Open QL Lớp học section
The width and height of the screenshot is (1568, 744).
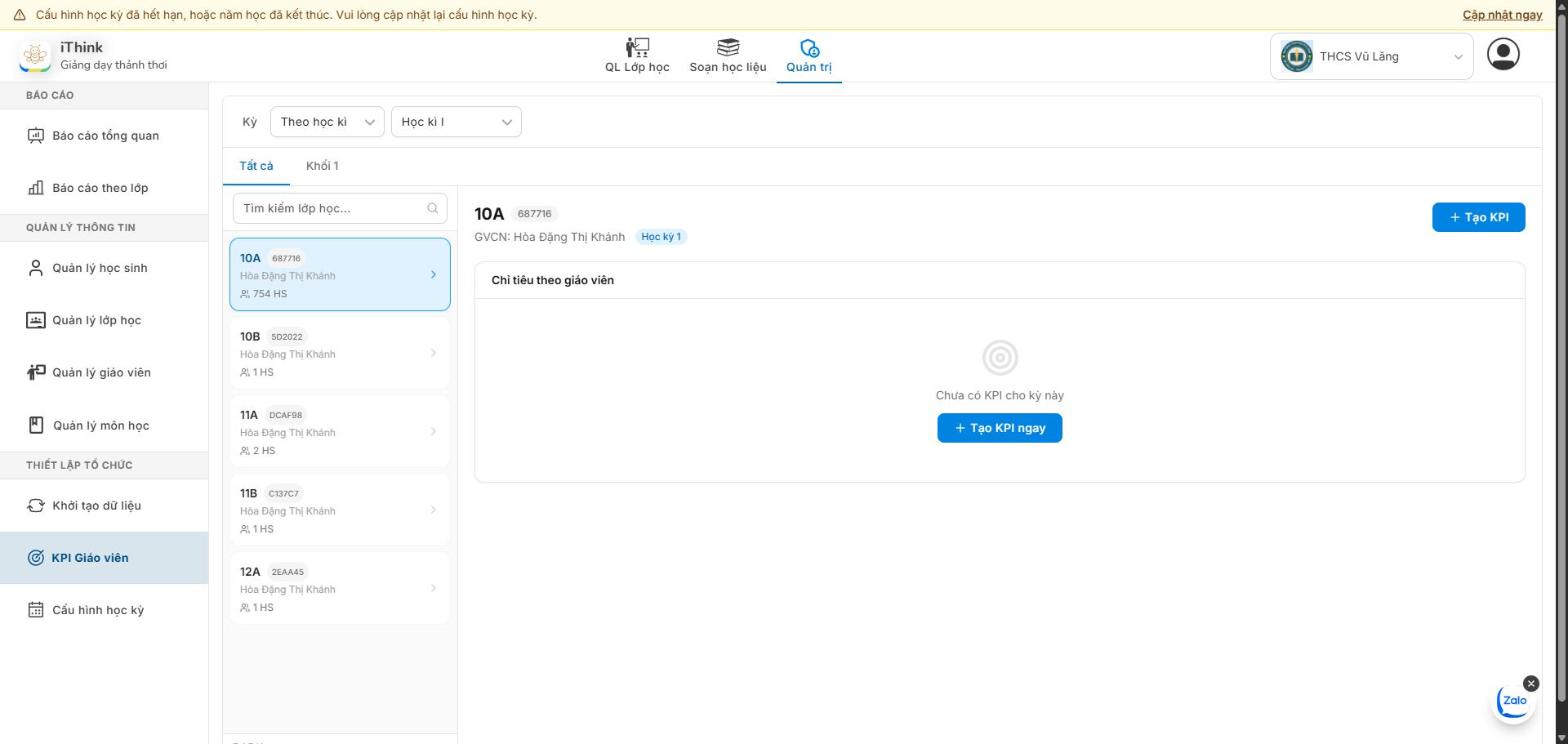click(x=637, y=56)
